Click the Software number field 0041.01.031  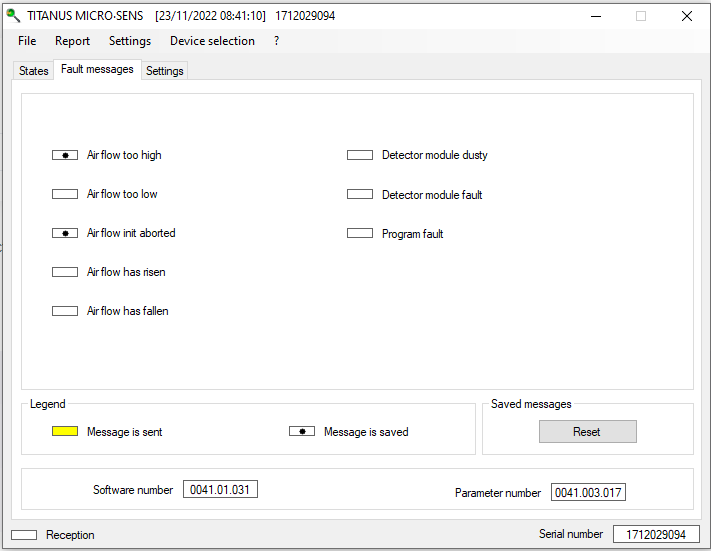(220, 489)
